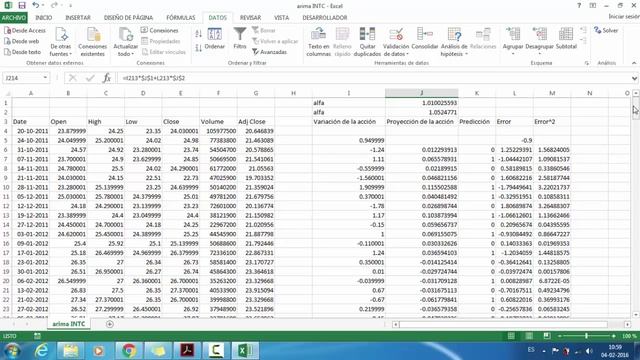Viewport: 640px width, 360px height.
Task: Open Actualizar todo dropdown
Action: [126, 42]
